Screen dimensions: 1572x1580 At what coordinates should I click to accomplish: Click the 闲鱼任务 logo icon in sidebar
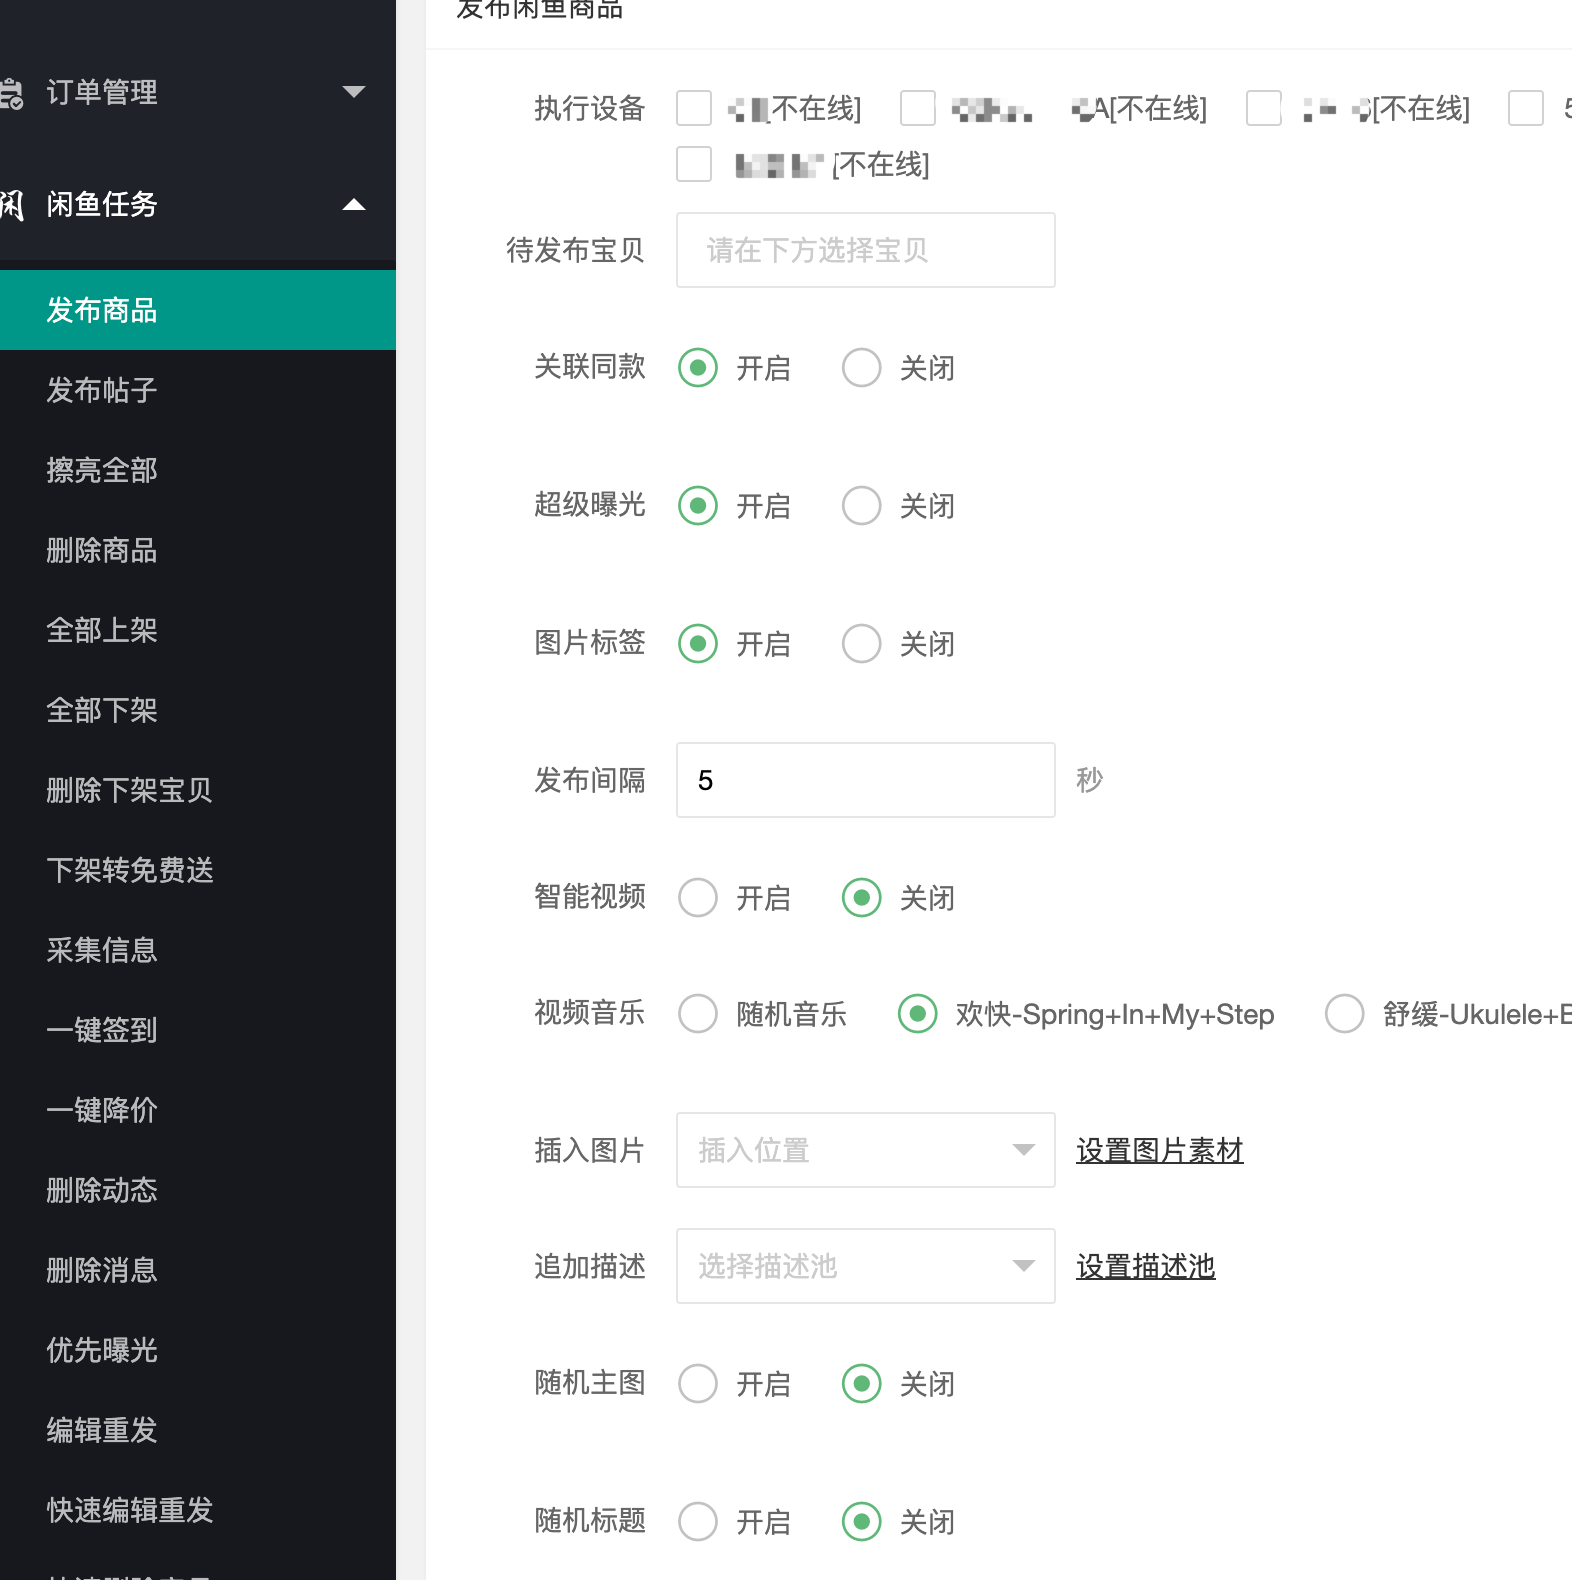12,205
